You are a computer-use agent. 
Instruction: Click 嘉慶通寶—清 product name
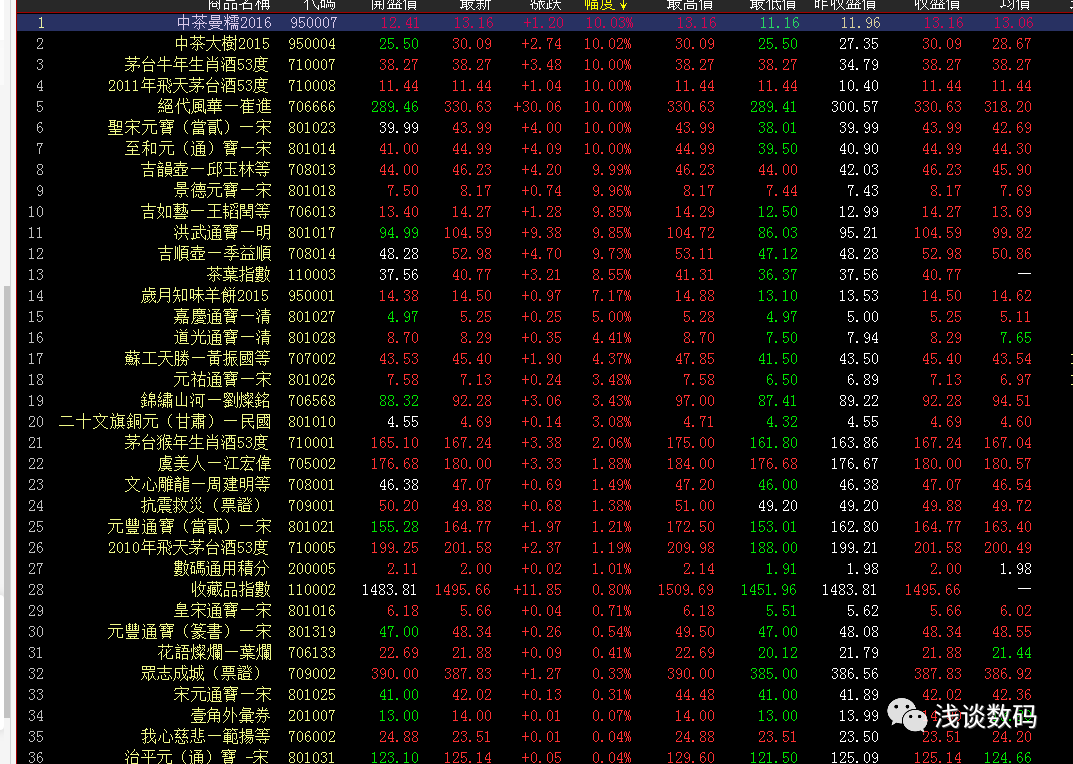point(222,317)
